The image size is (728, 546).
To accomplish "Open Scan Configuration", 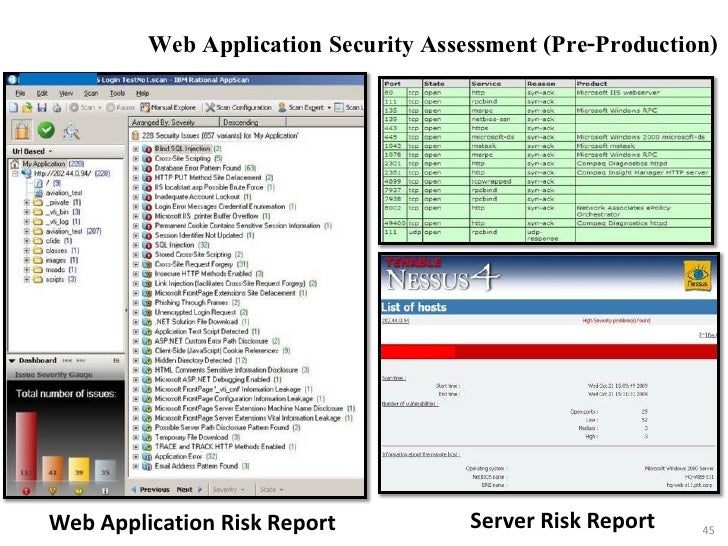I will coord(239,108).
